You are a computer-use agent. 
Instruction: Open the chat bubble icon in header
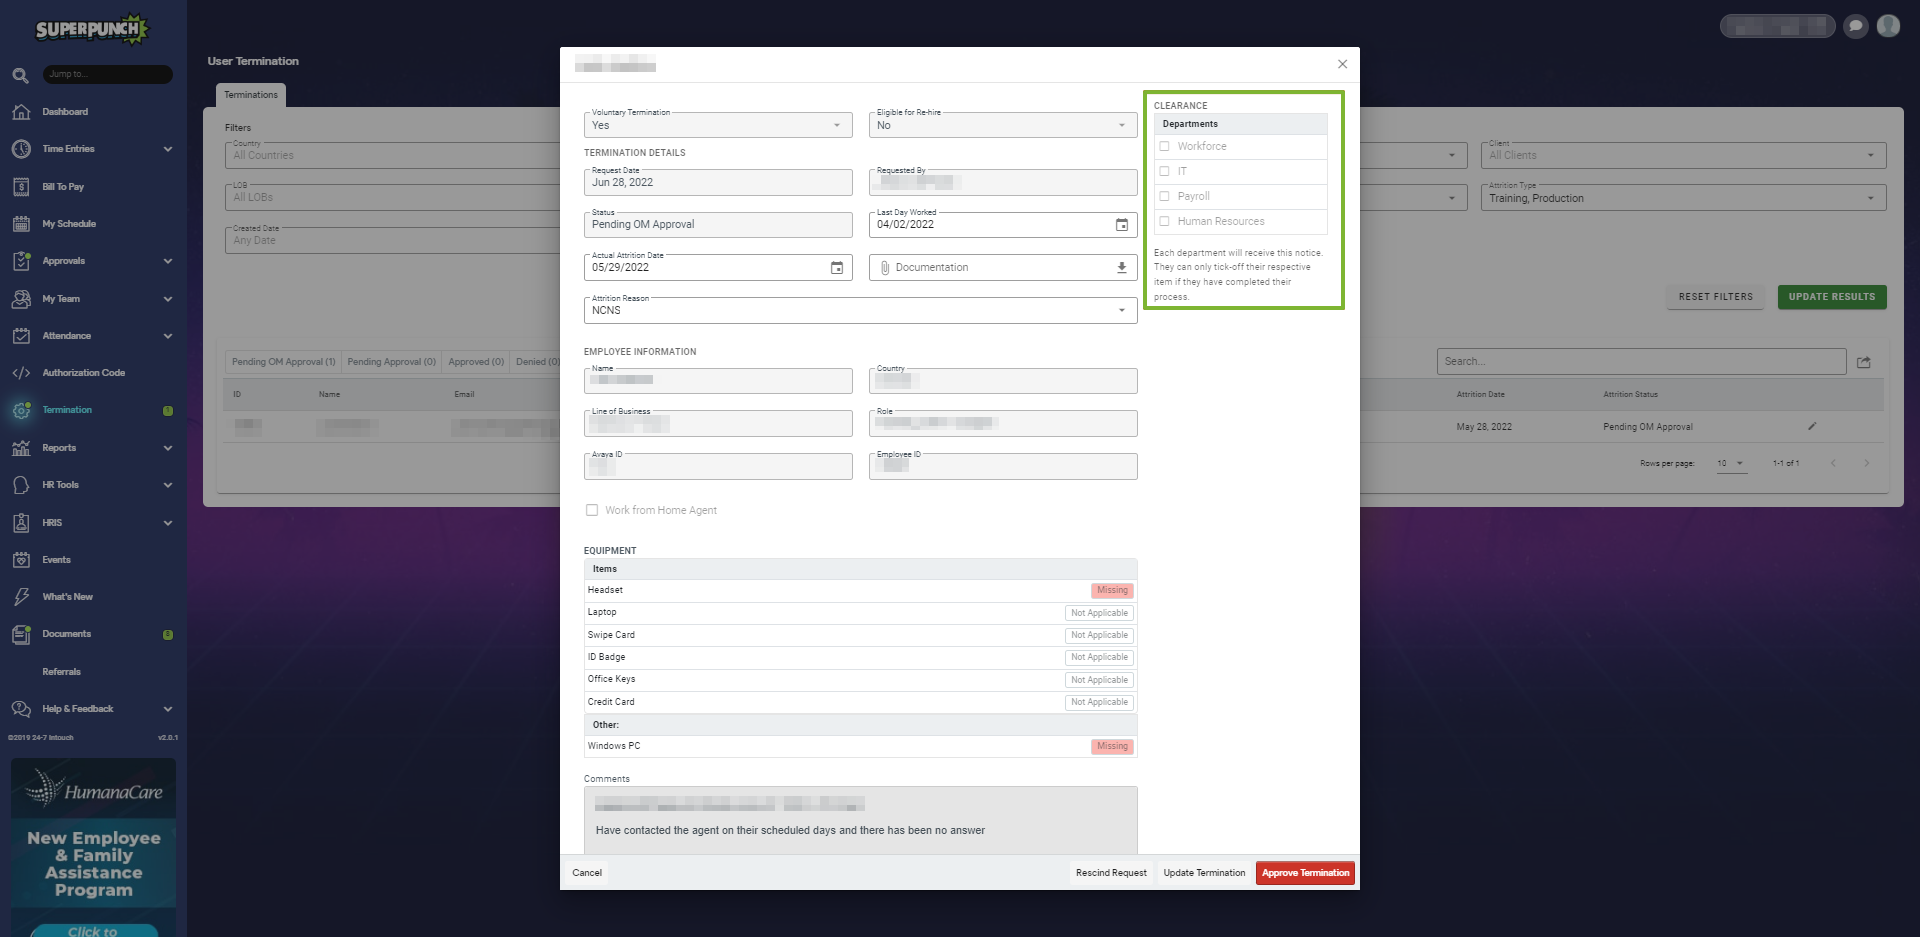pyautogui.click(x=1856, y=26)
